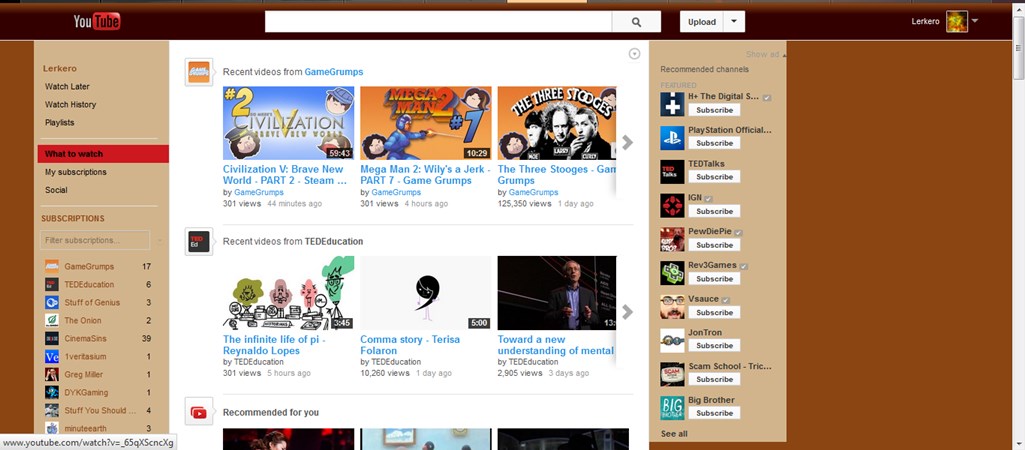Open Mega Man 2 video thumbnail
The width and height of the screenshot is (1025, 450).
[426, 123]
